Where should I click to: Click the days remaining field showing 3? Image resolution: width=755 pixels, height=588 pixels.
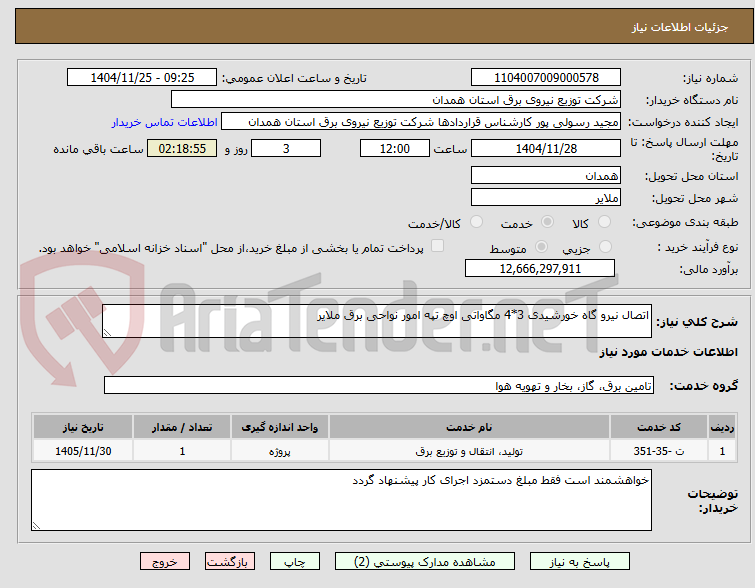286,148
